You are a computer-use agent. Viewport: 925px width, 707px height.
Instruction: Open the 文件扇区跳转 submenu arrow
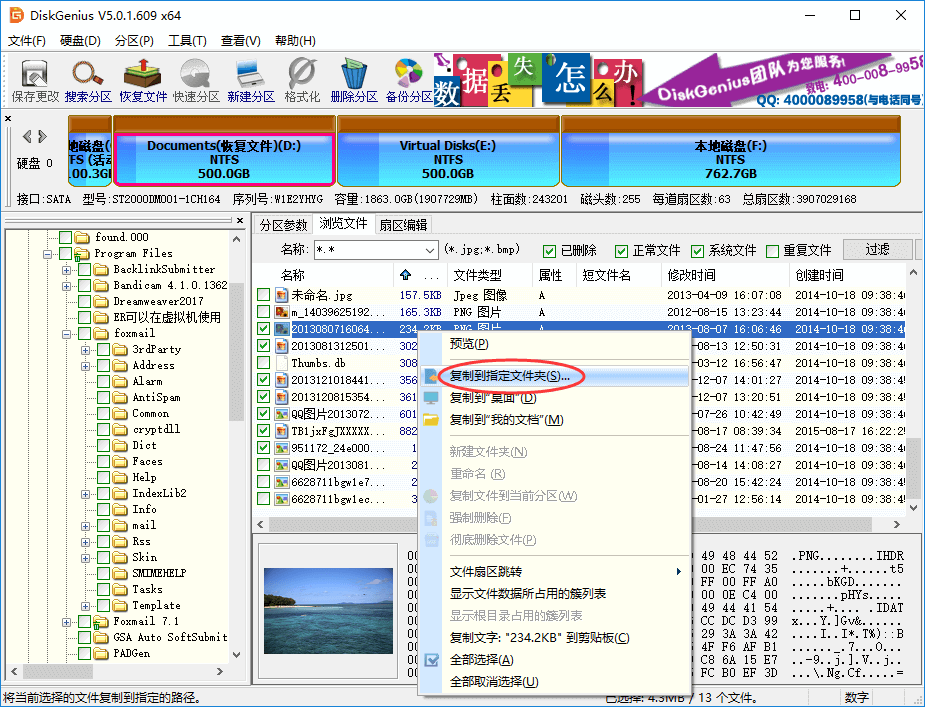tap(678, 571)
